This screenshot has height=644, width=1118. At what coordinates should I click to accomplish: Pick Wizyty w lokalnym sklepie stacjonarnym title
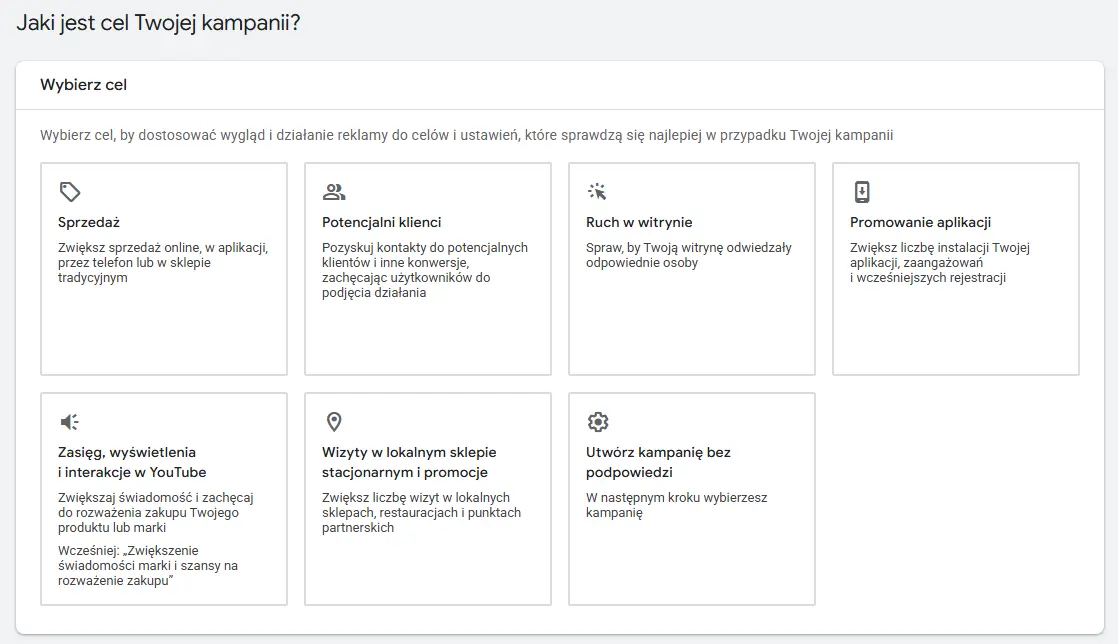tap(409, 462)
